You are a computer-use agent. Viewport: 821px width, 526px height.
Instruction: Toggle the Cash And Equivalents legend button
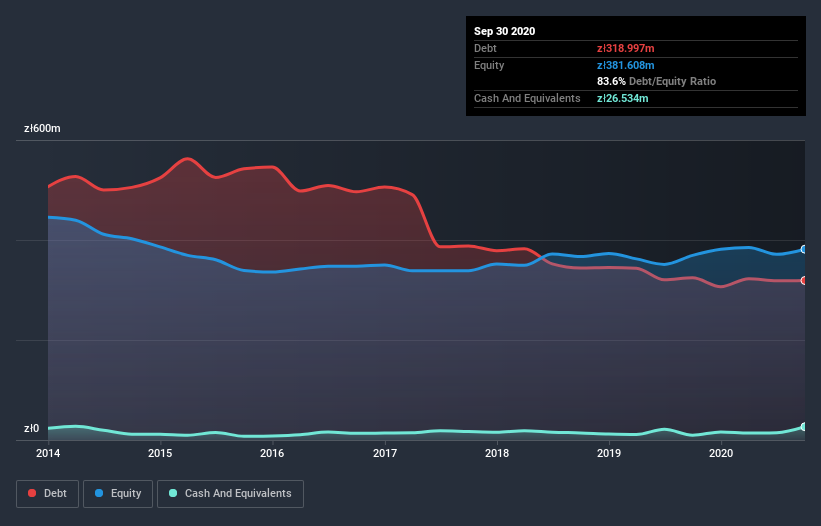coord(230,494)
